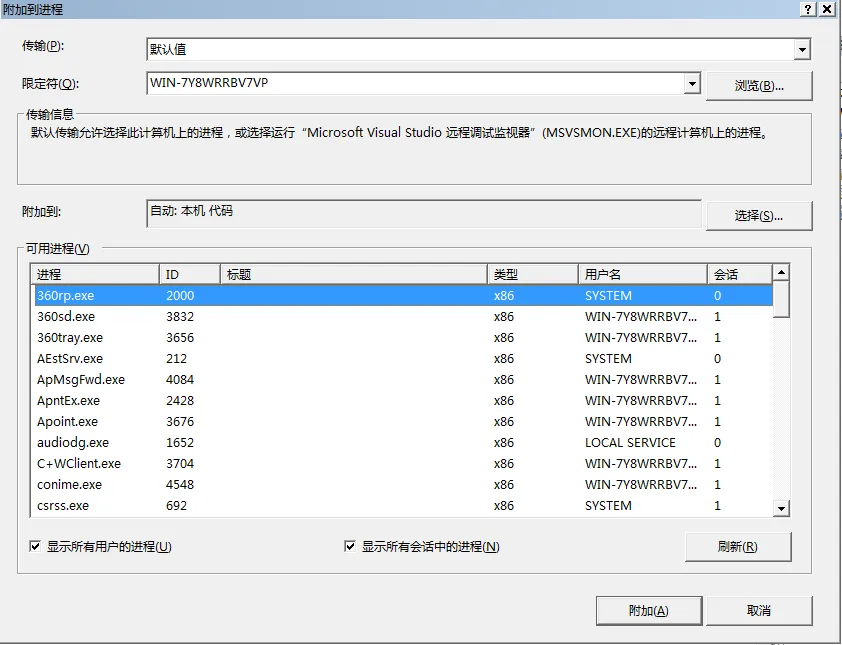842x645 pixels.
Task: Toggle 显示所有会话中的进程 checkbox
Action: [350, 547]
